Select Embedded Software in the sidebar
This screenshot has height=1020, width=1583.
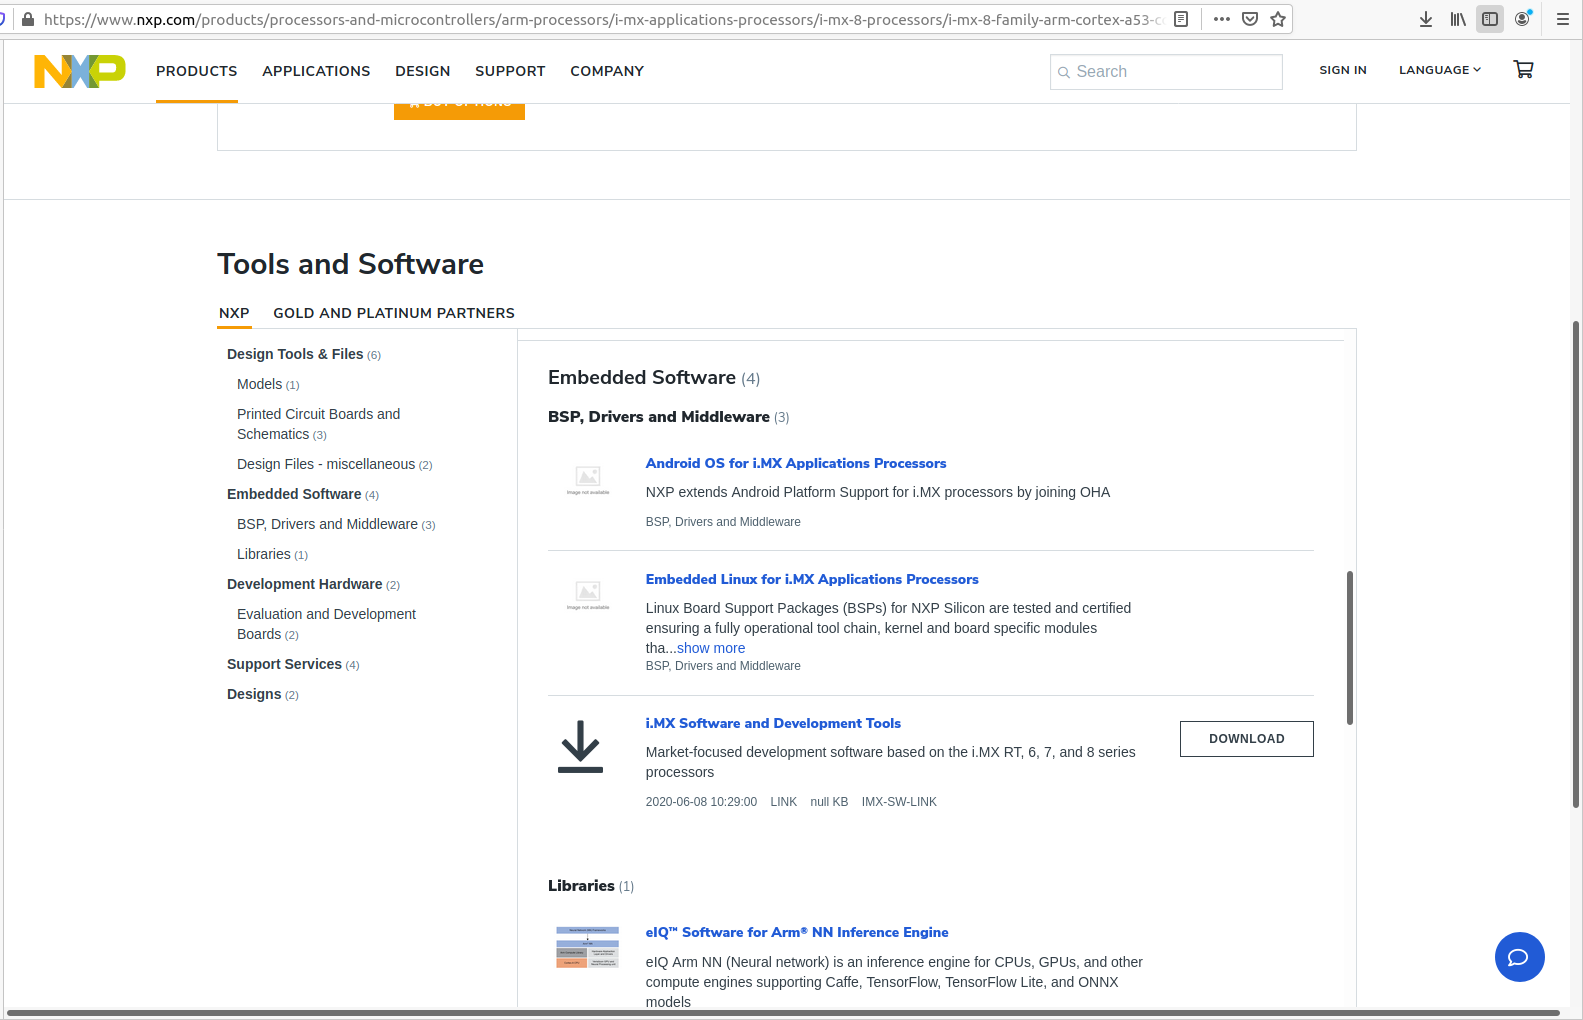[x=303, y=494]
